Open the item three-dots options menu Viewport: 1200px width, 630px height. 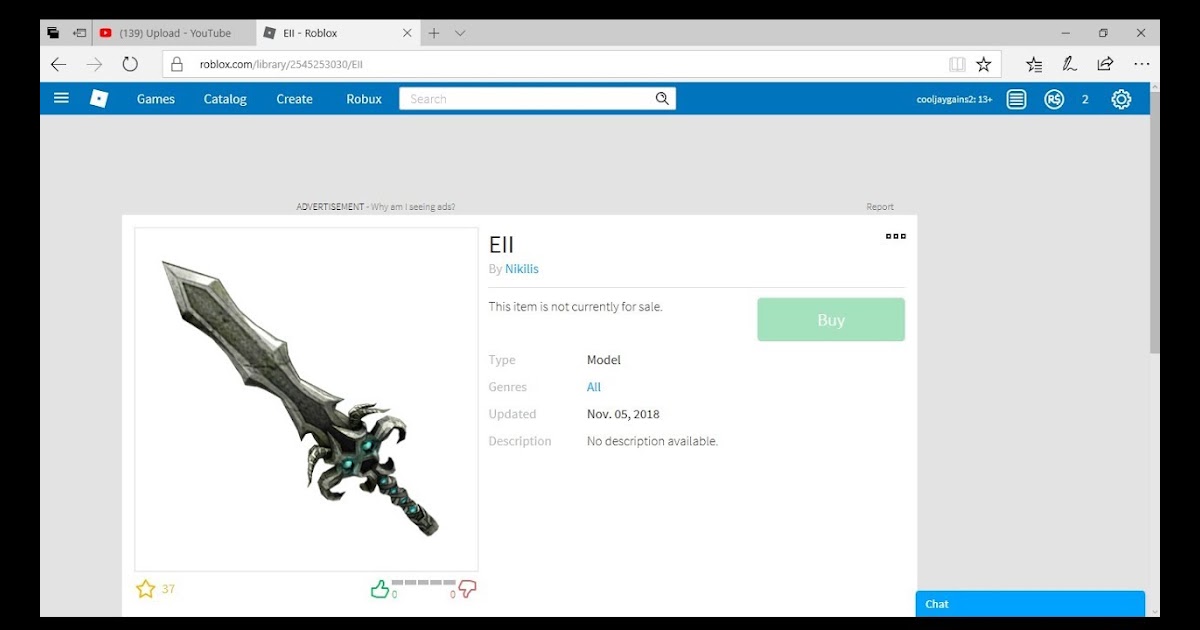click(x=895, y=236)
